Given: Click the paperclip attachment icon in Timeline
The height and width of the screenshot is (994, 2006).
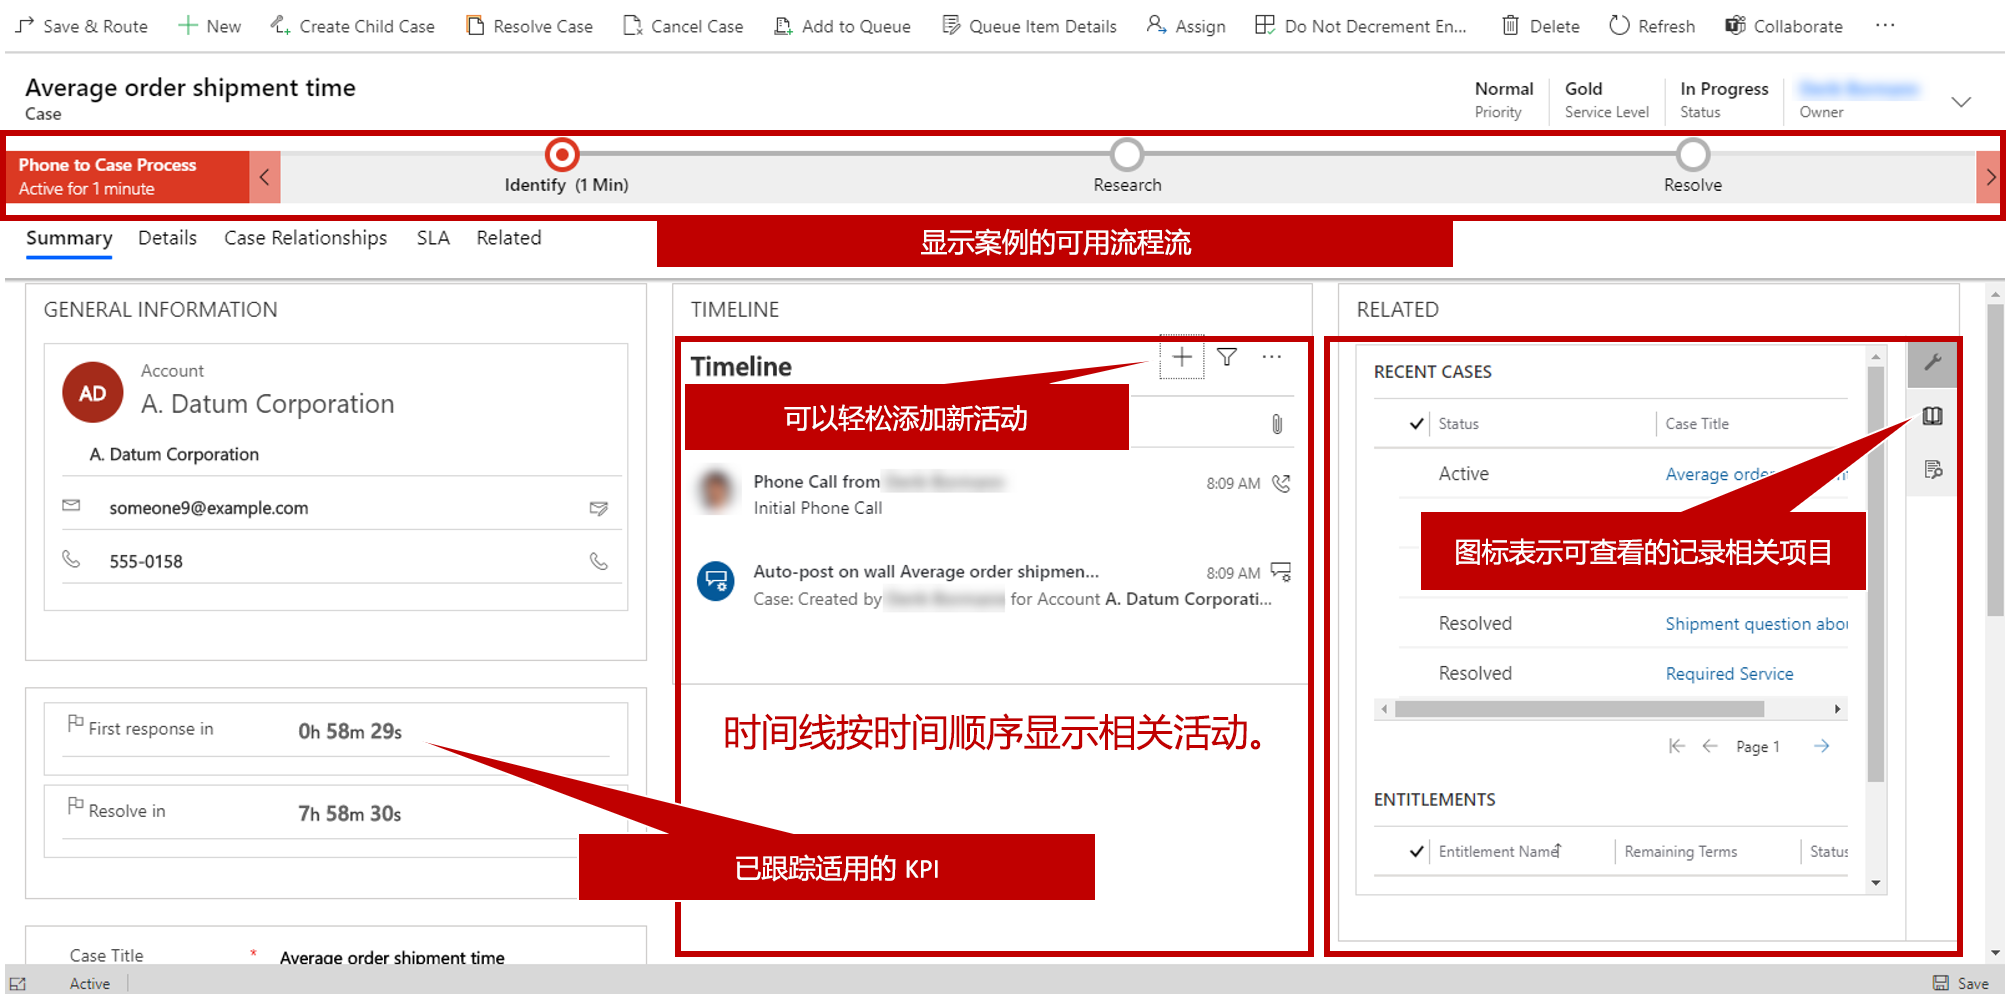Looking at the screenshot, I should (1277, 423).
